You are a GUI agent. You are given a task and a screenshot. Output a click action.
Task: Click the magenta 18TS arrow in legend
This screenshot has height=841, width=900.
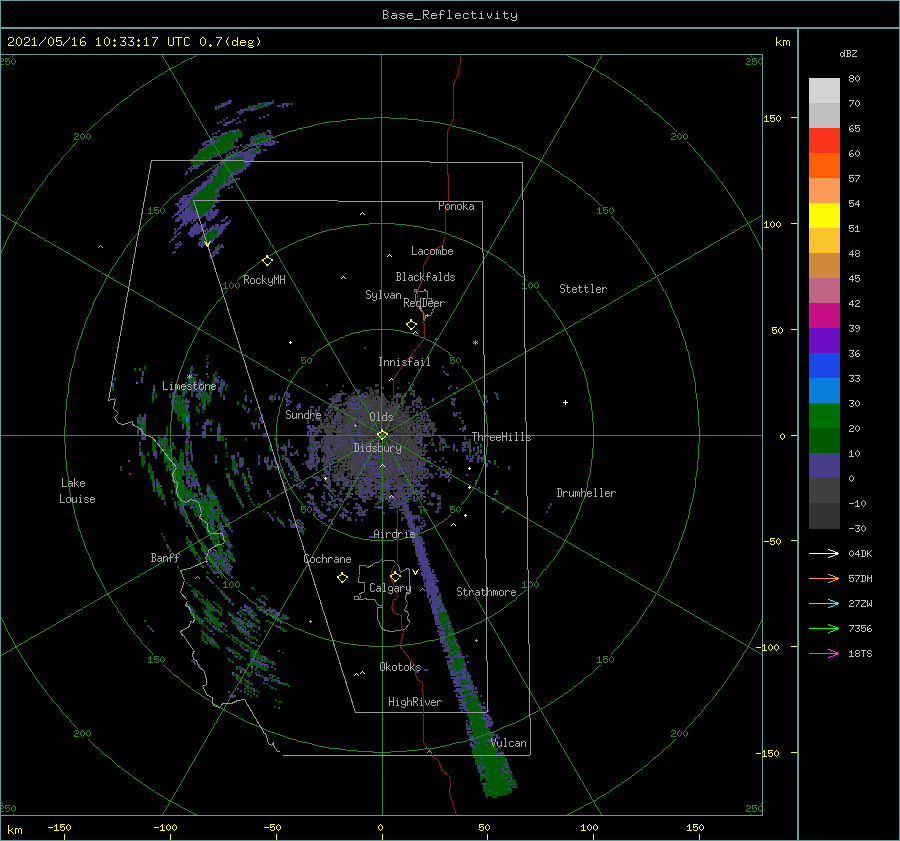(824, 653)
